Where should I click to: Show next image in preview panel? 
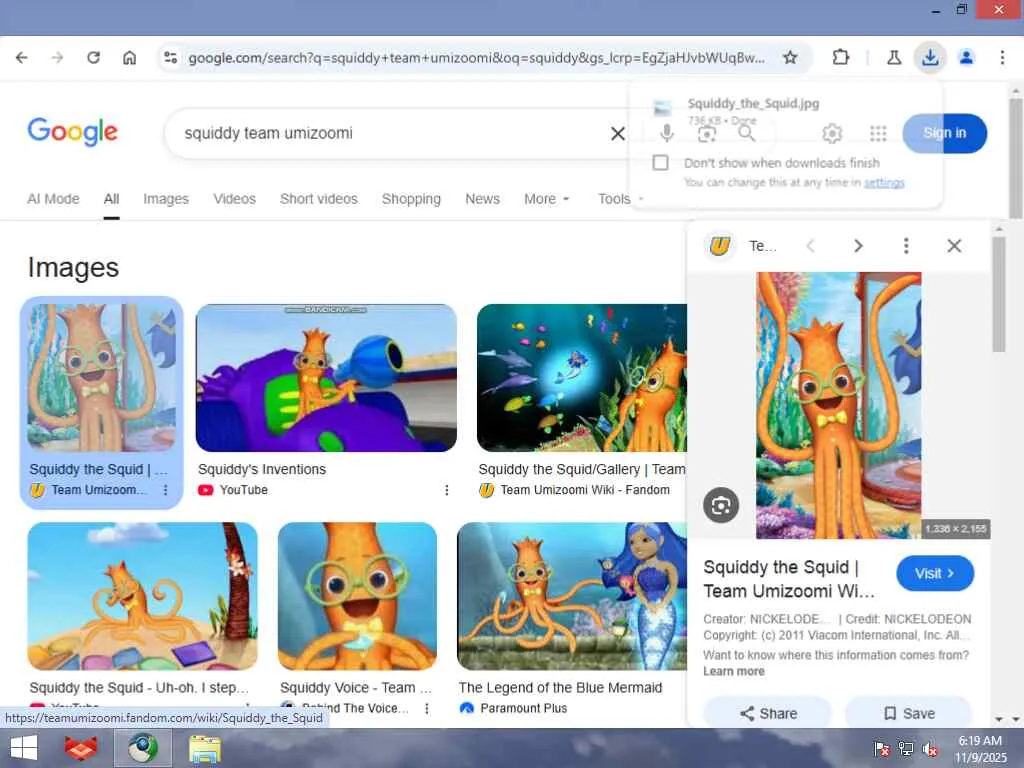click(858, 246)
